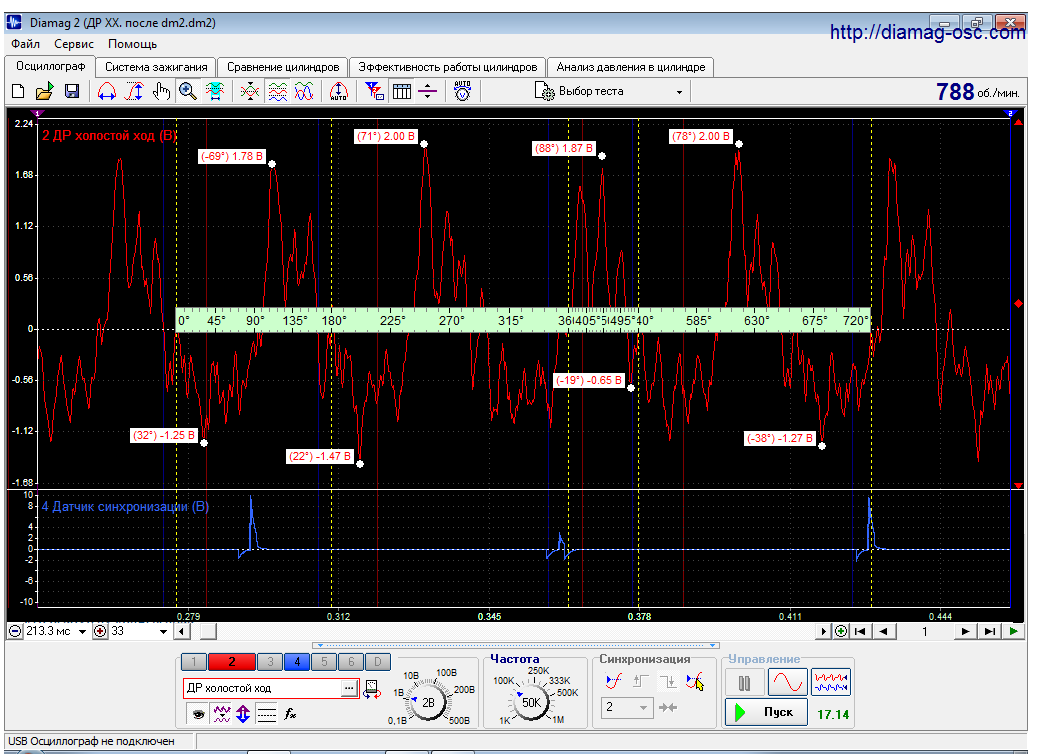Toggle channel 6 button

pyautogui.click(x=351, y=661)
